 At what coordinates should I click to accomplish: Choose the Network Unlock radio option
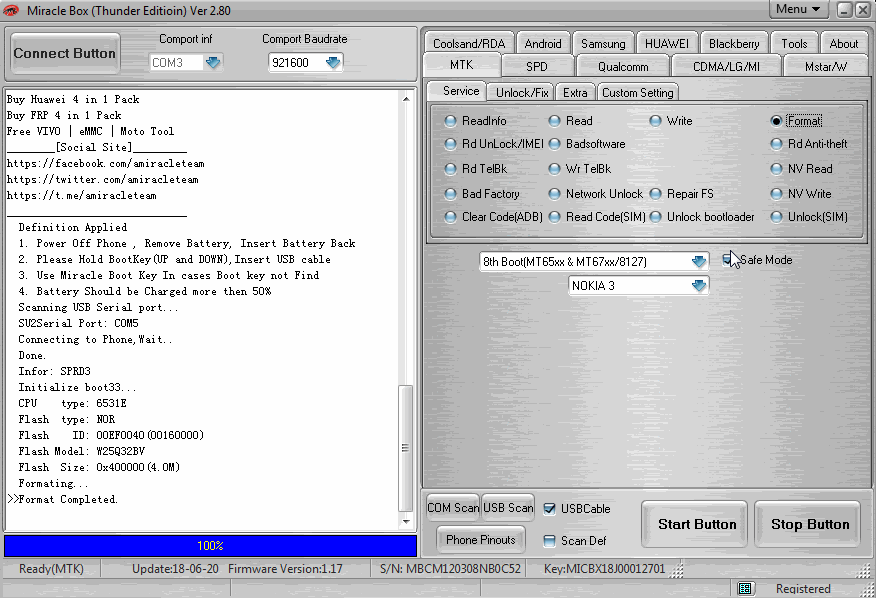click(555, 194)
